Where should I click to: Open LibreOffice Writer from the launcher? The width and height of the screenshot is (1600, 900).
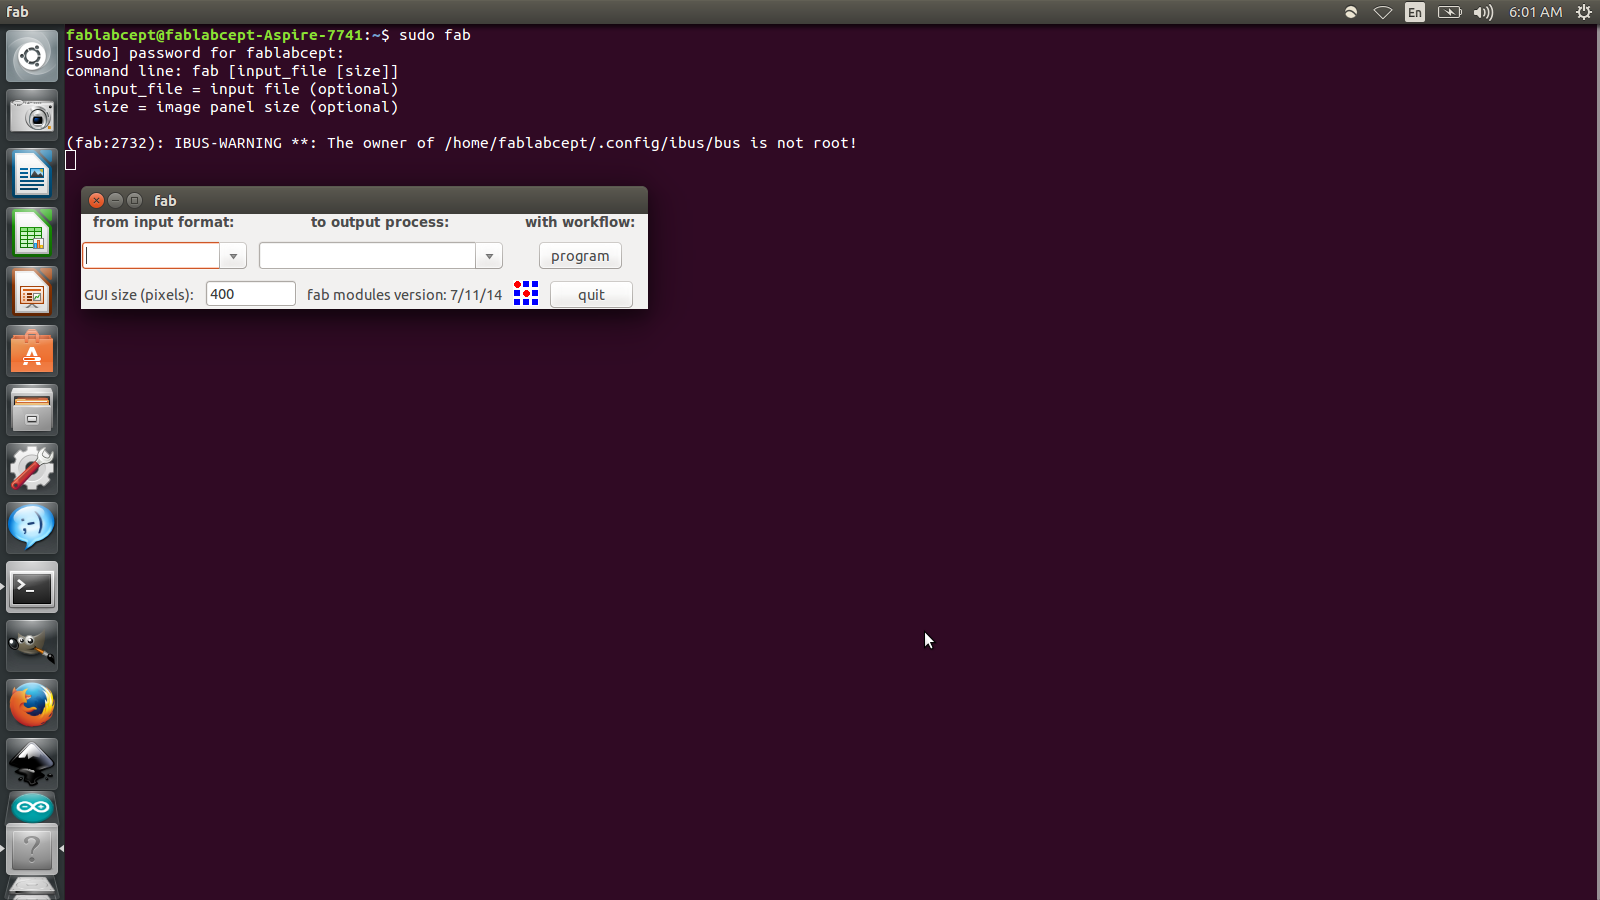point(32,174)
